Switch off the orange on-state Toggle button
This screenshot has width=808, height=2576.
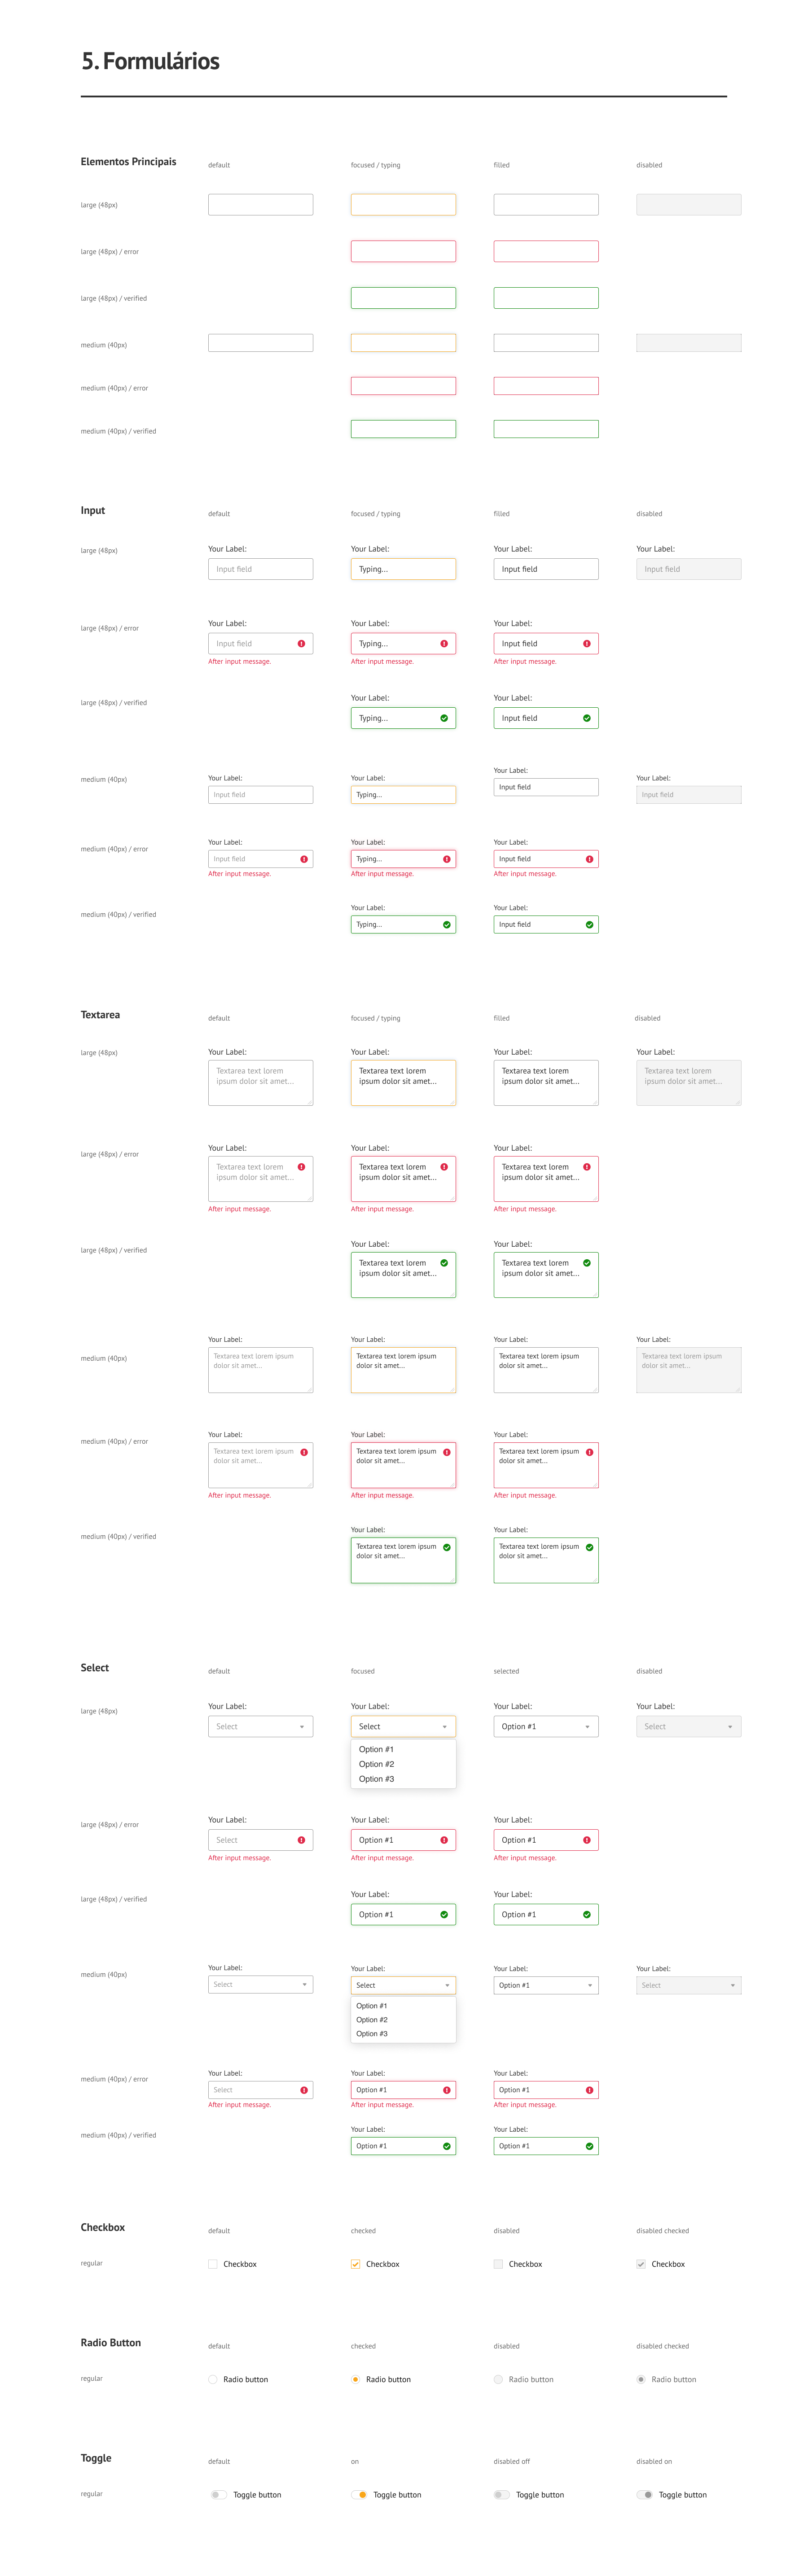[x=359, y=2494]
